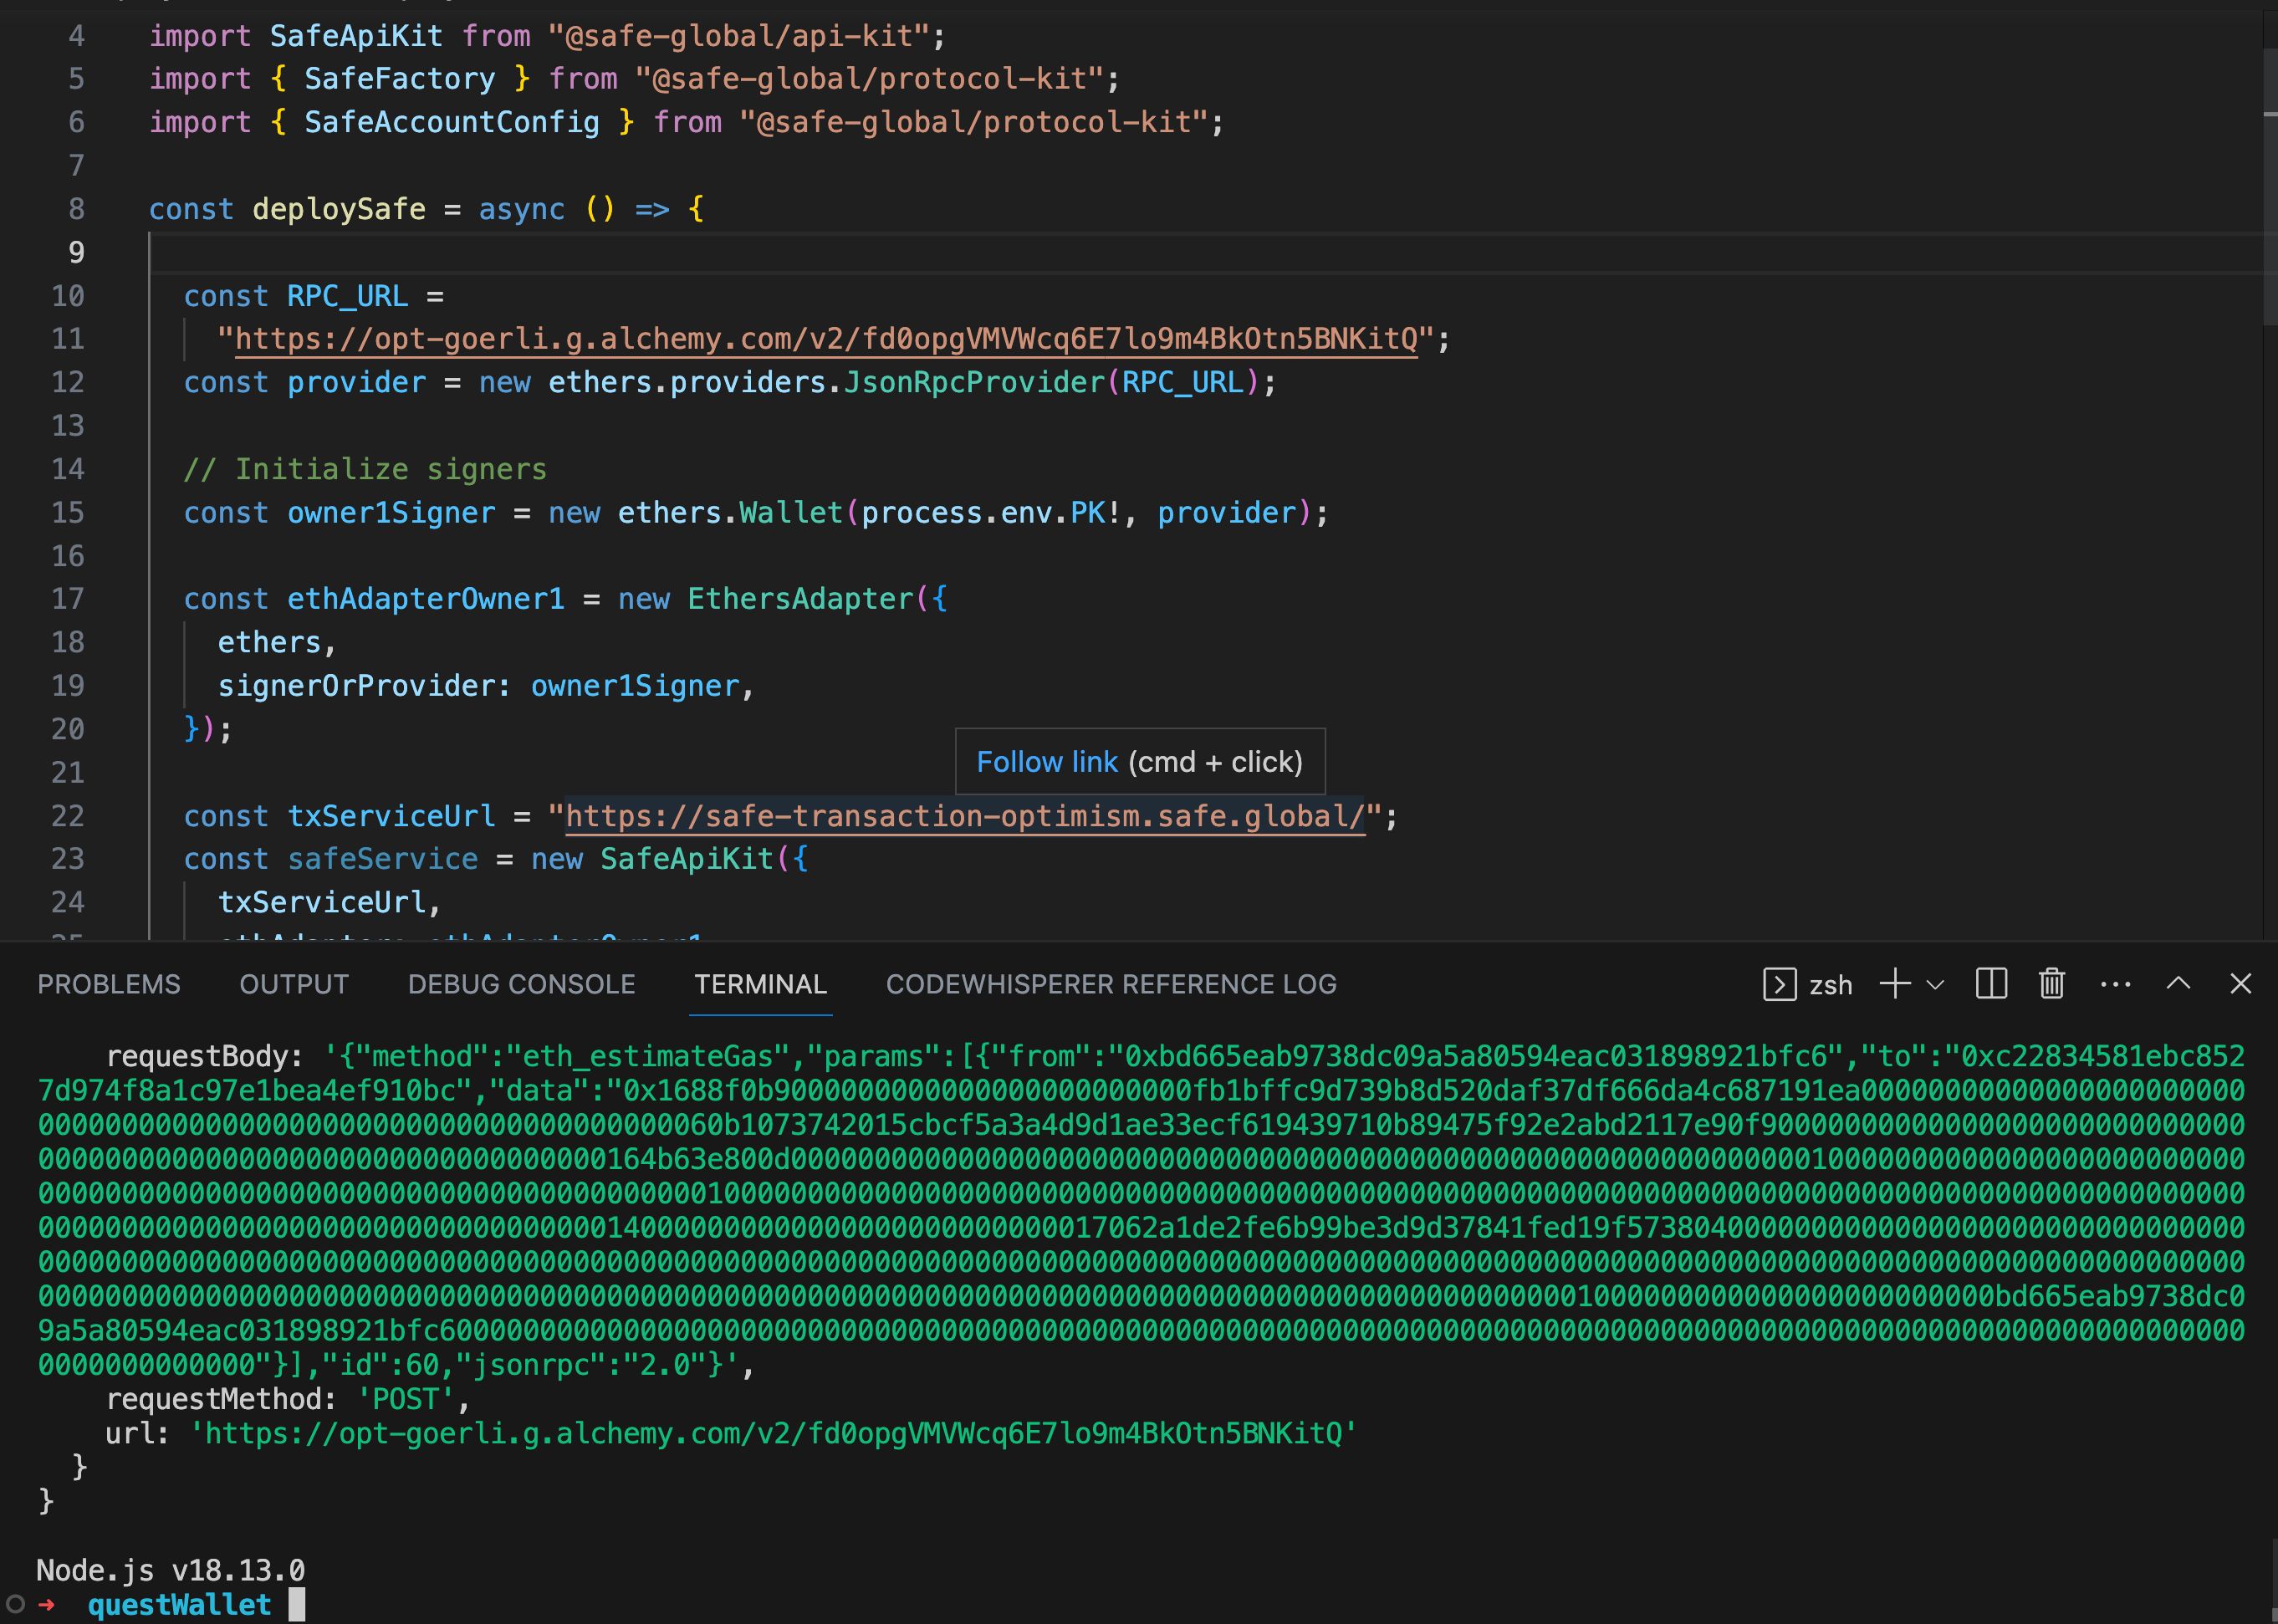
Task: Click "@safe-global/api-kit" import string
Action: pyautogui.click(x=739, y=36)
